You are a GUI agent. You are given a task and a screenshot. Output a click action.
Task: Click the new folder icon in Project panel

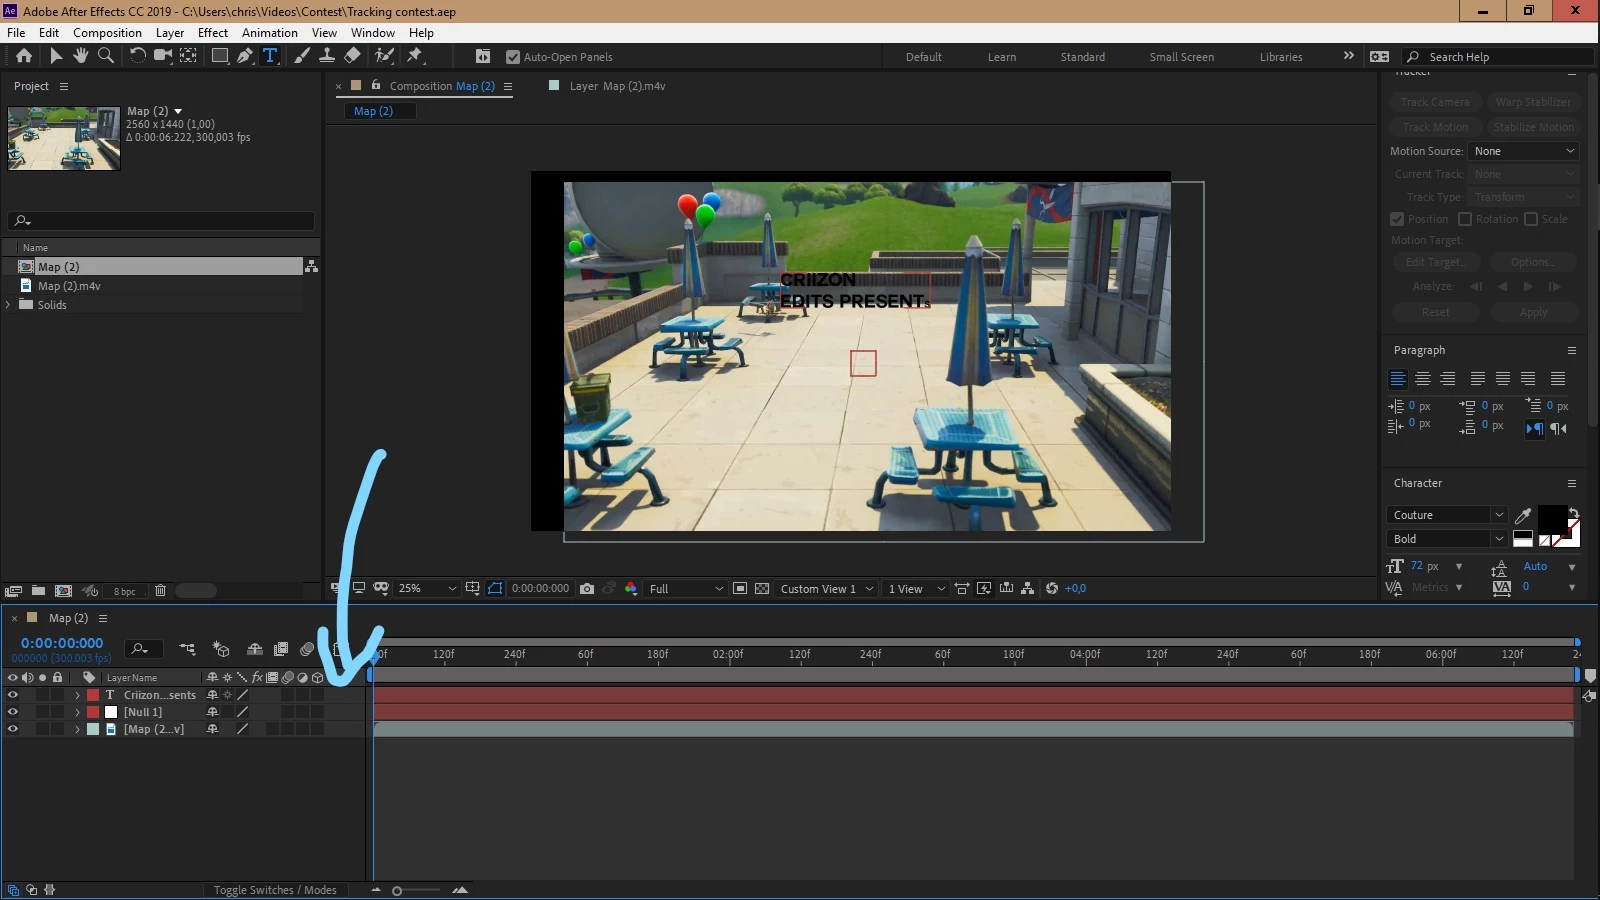(x=38, y=591)
